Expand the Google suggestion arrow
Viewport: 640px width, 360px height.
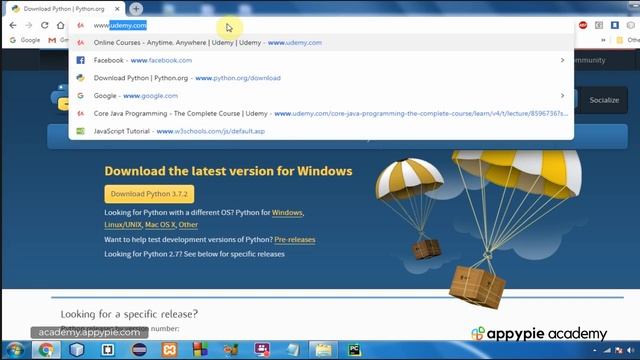562,96
